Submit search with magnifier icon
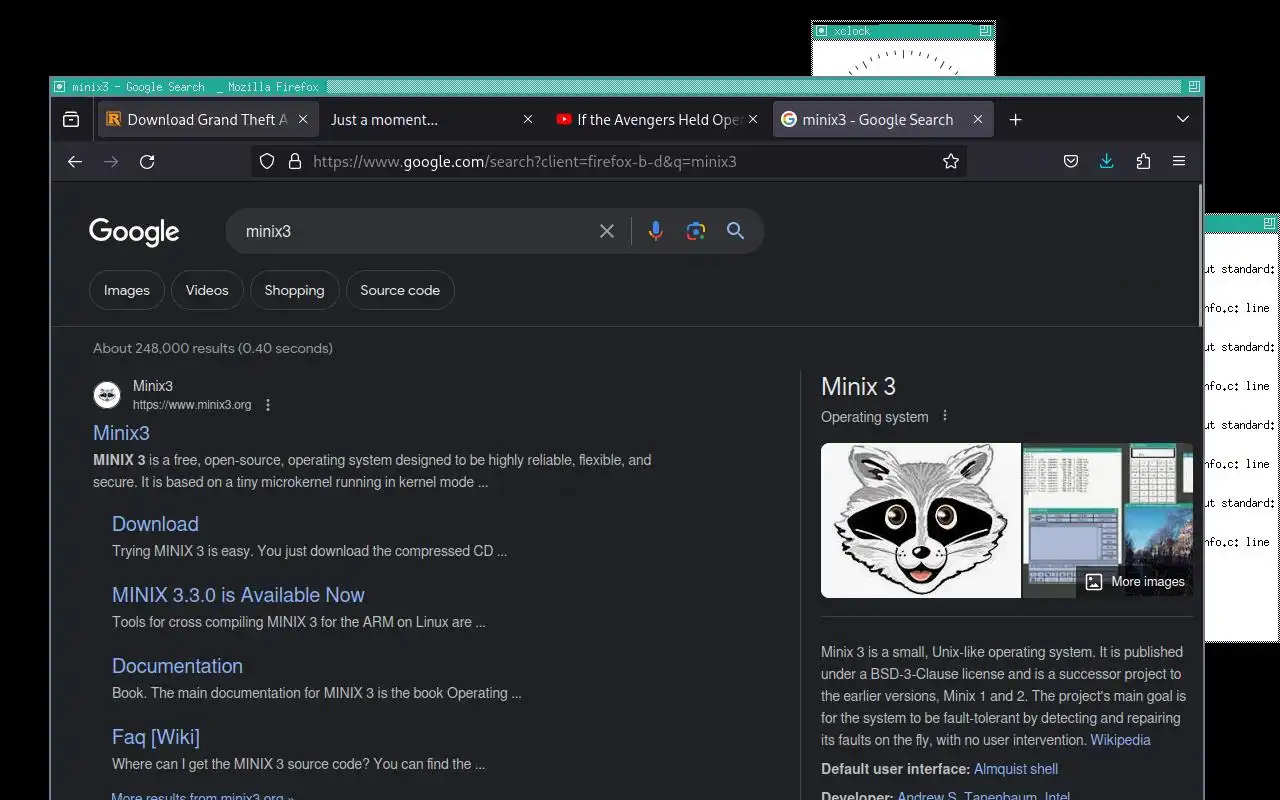 tap(735, 231)
